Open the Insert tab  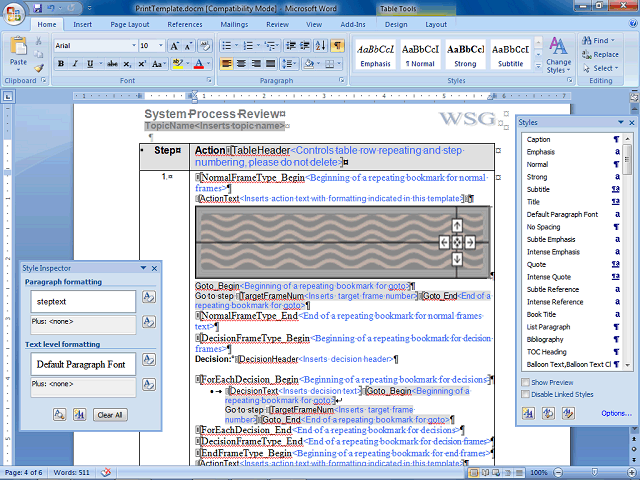click(x=82, y=24)
